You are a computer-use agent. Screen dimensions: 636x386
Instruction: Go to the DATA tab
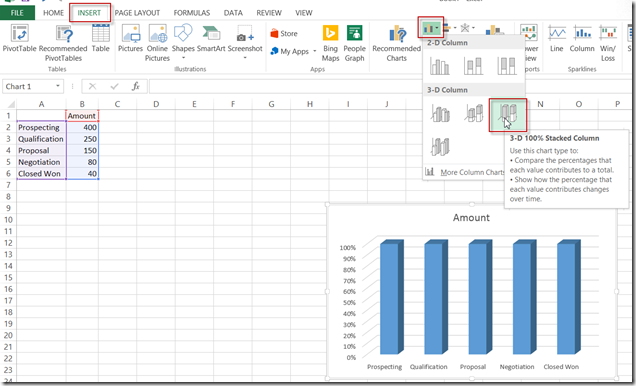[233, 13]
